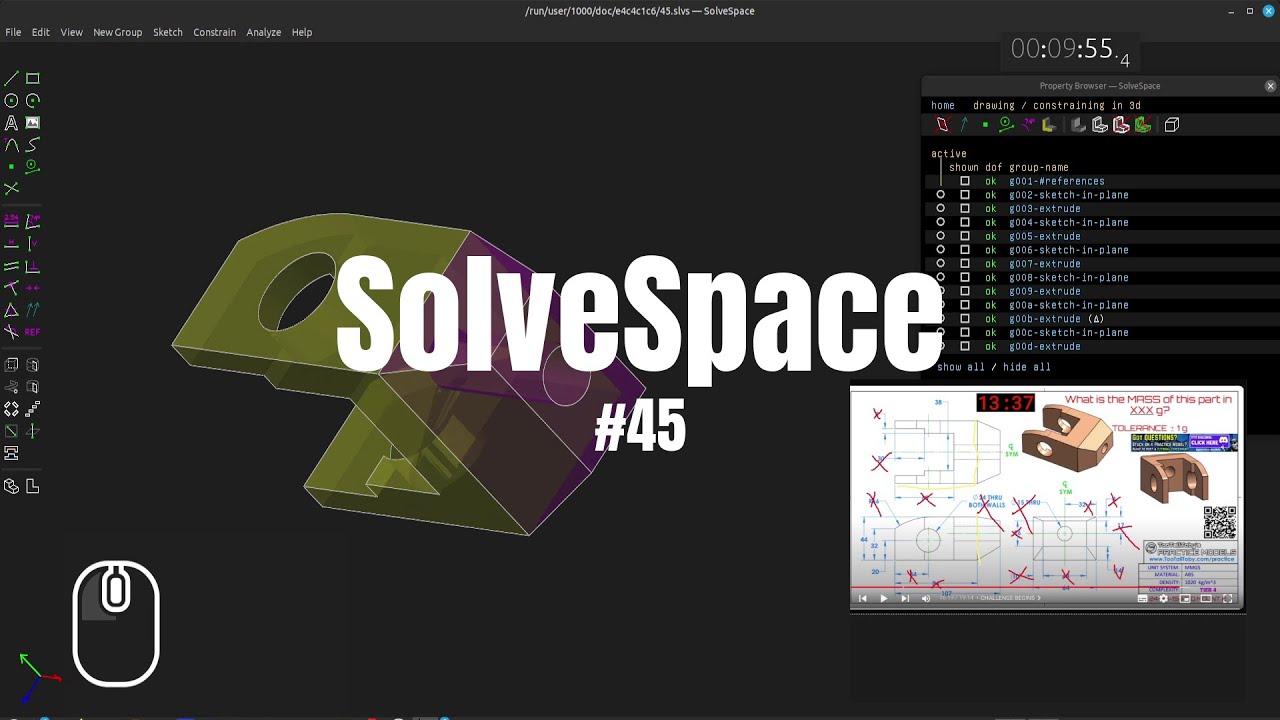Open the Edit menu

(x=40, y=32)
